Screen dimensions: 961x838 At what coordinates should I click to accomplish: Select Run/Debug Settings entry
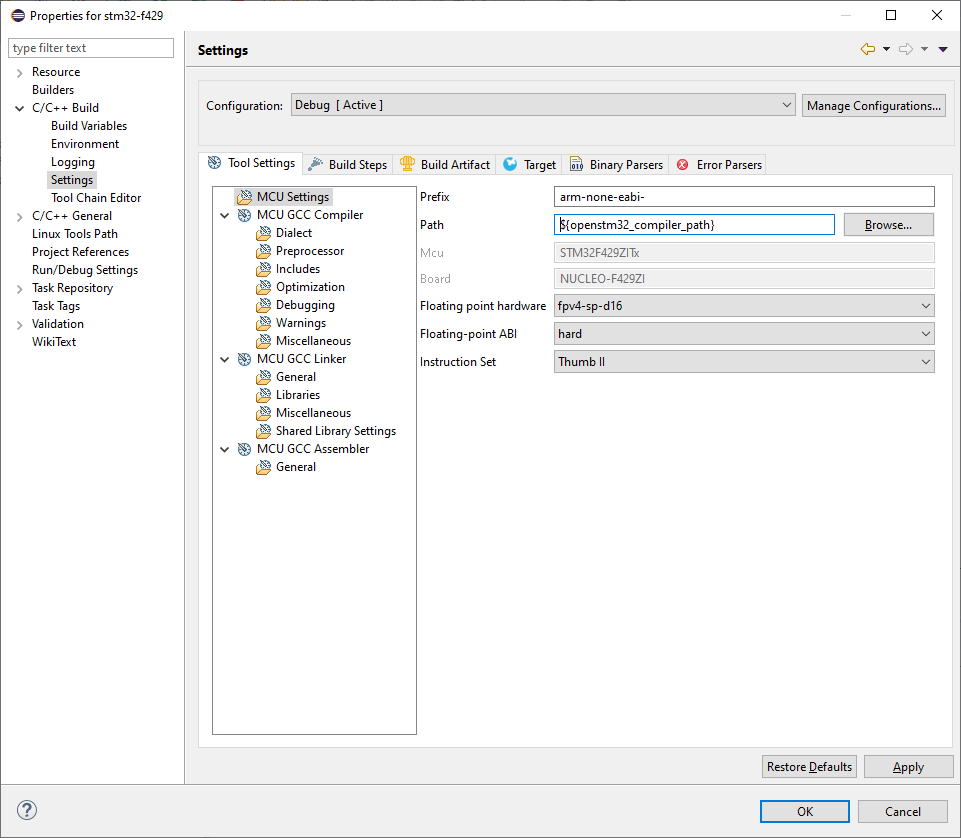tap(85, 270)
